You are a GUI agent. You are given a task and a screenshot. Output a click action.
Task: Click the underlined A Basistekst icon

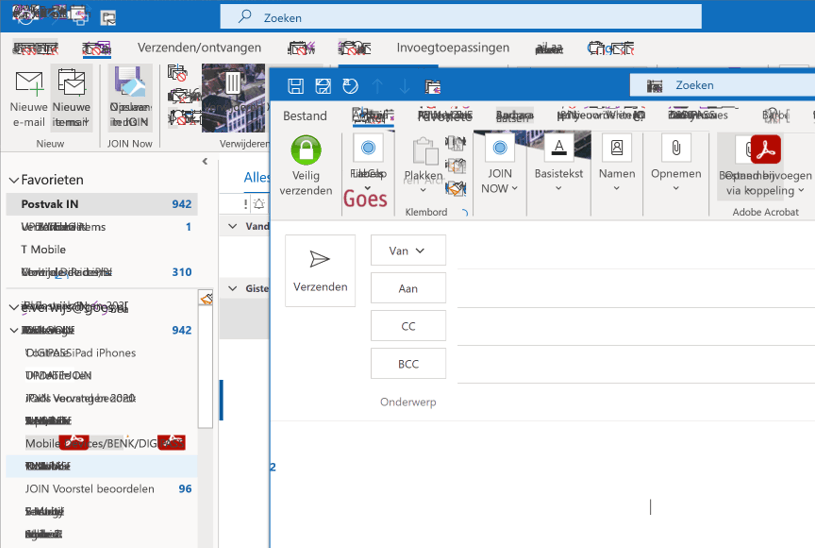(x=559, y=148)
